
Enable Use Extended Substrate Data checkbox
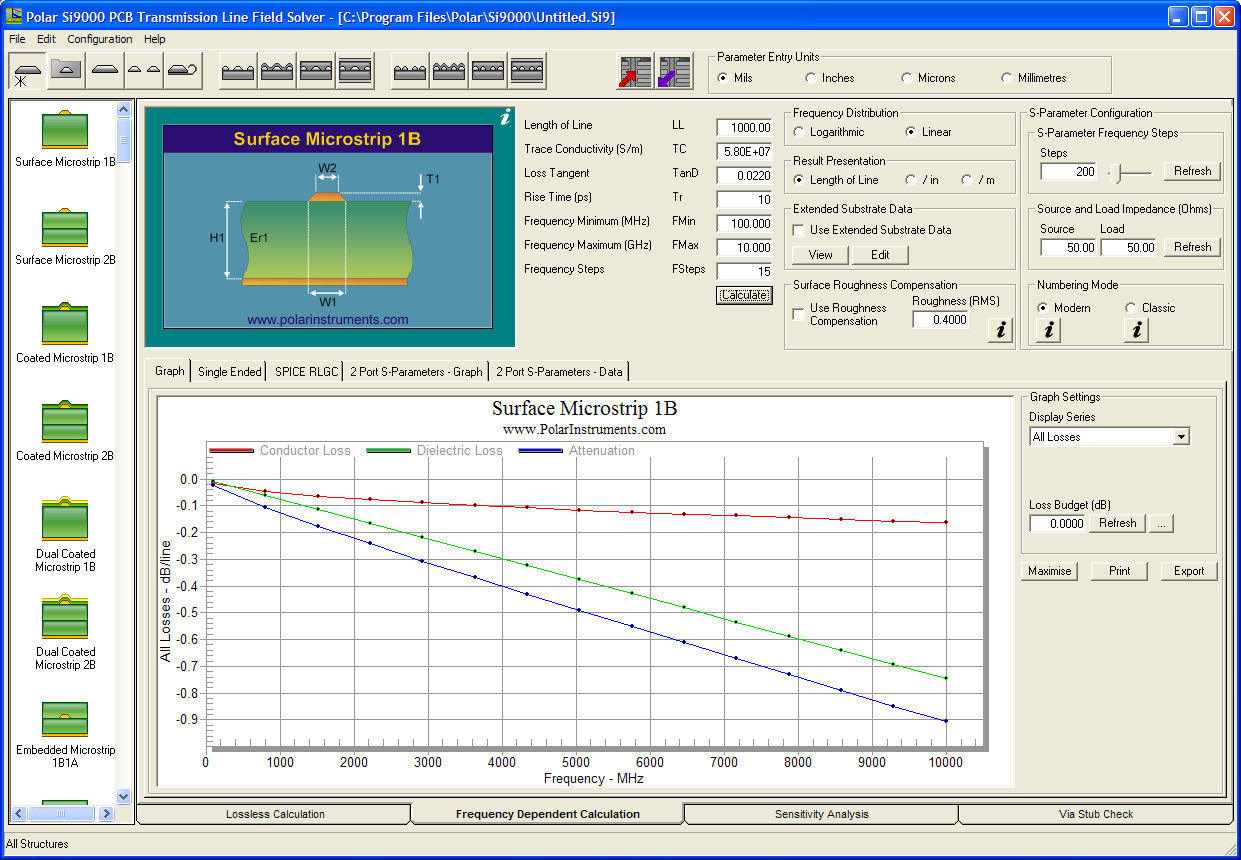pos(799,230)
